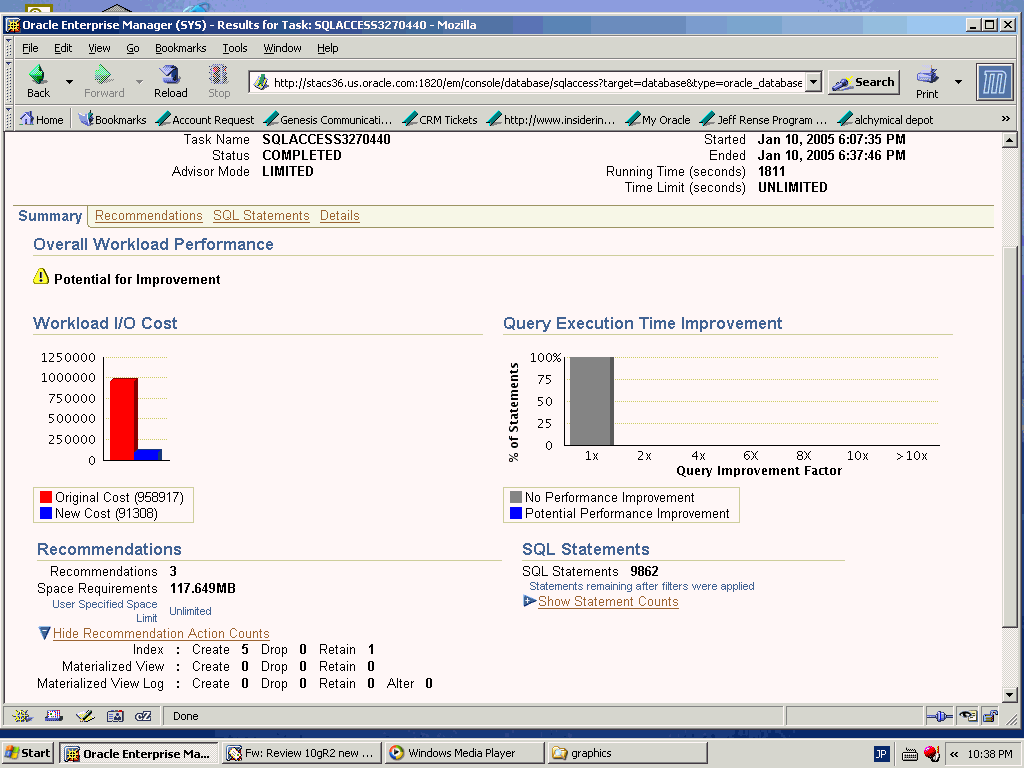
Task: Click the Home bookmark icon
Action: point(27,119)
